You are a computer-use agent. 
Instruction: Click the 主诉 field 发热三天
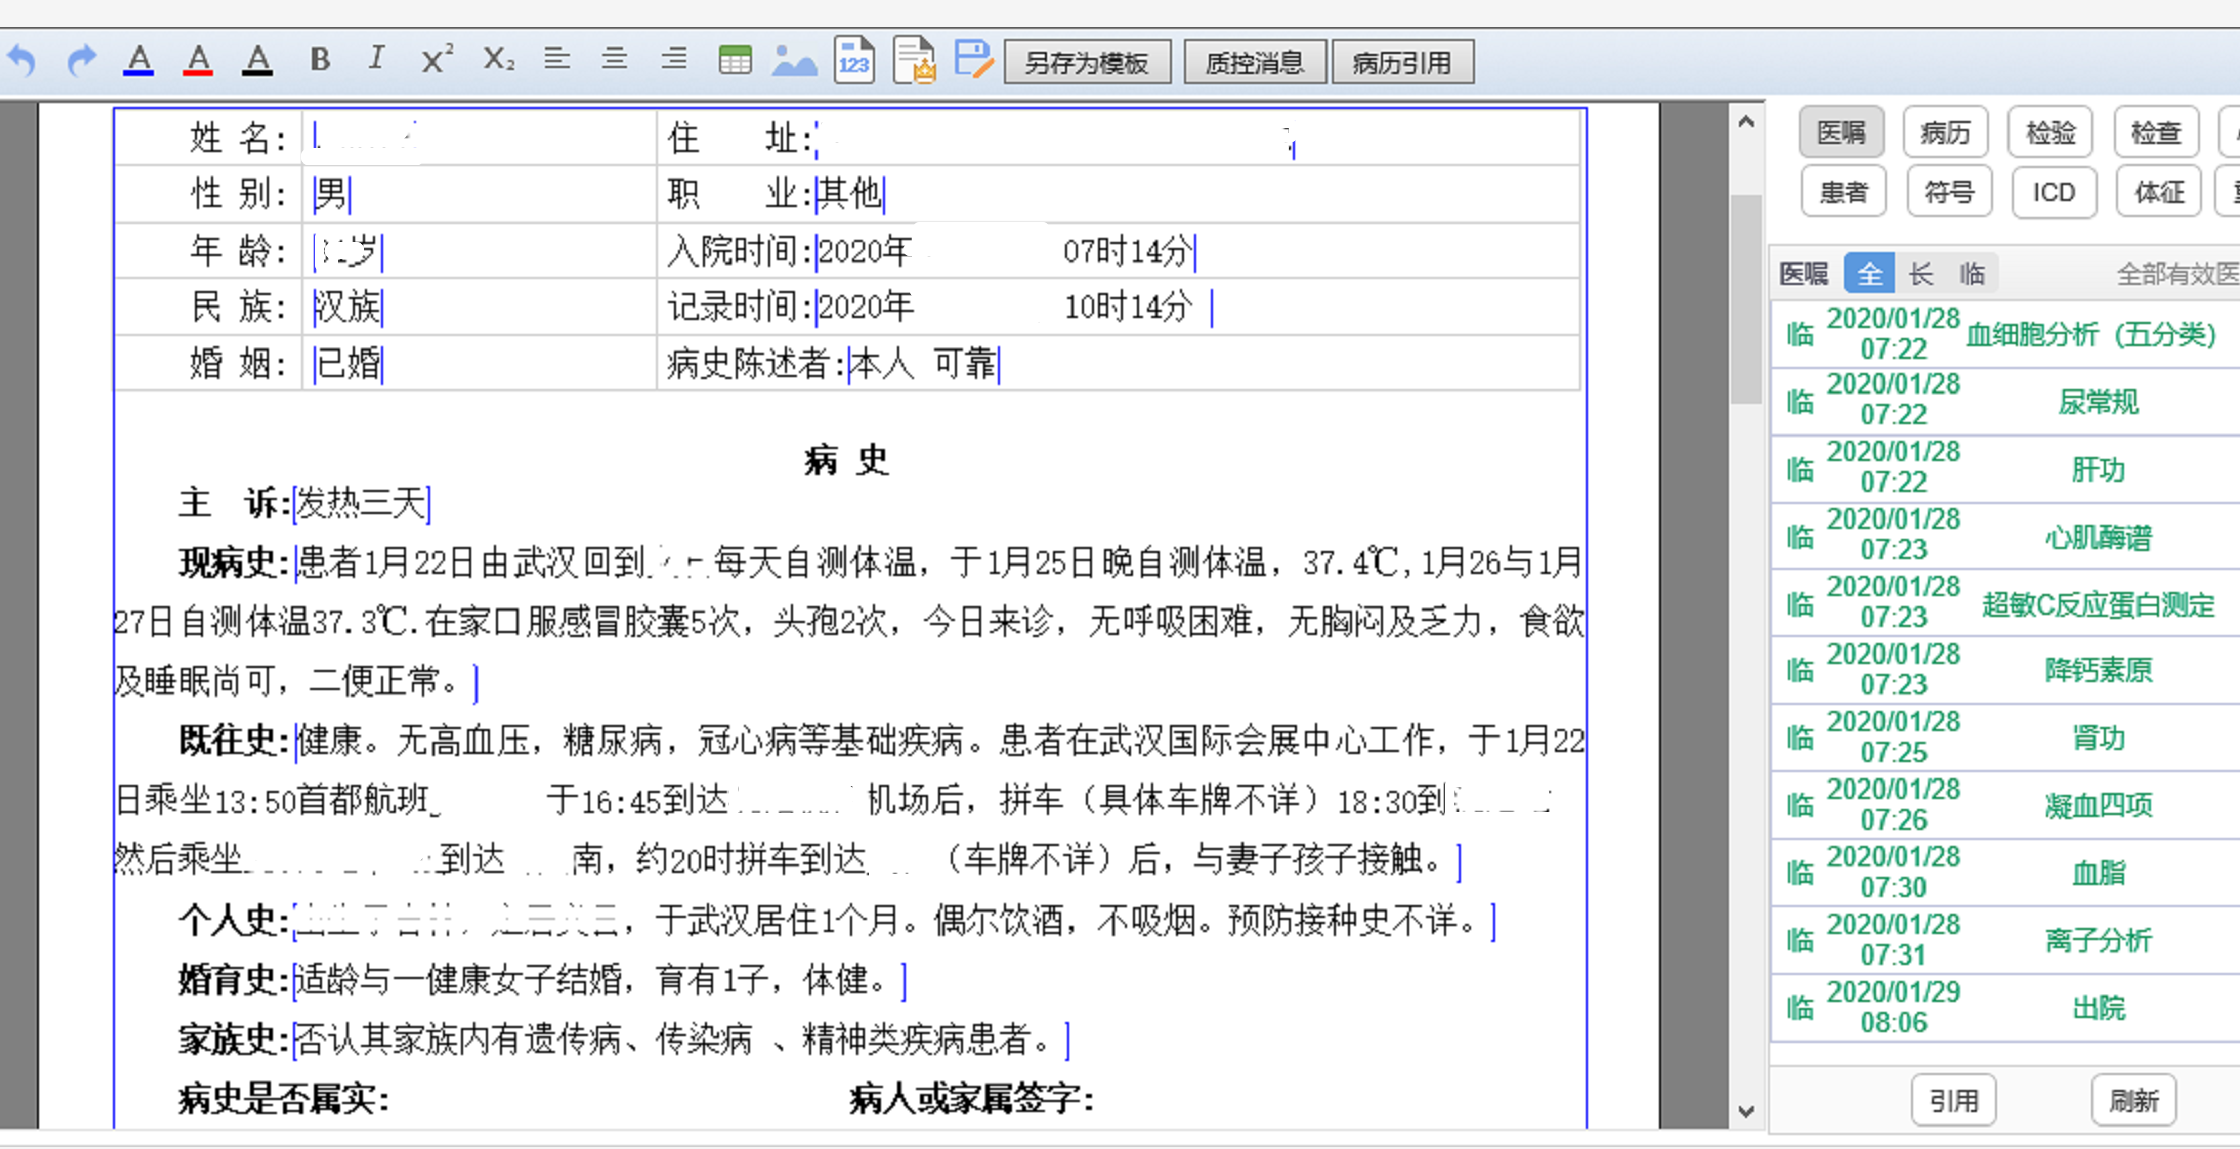click(x=362, y=503)
